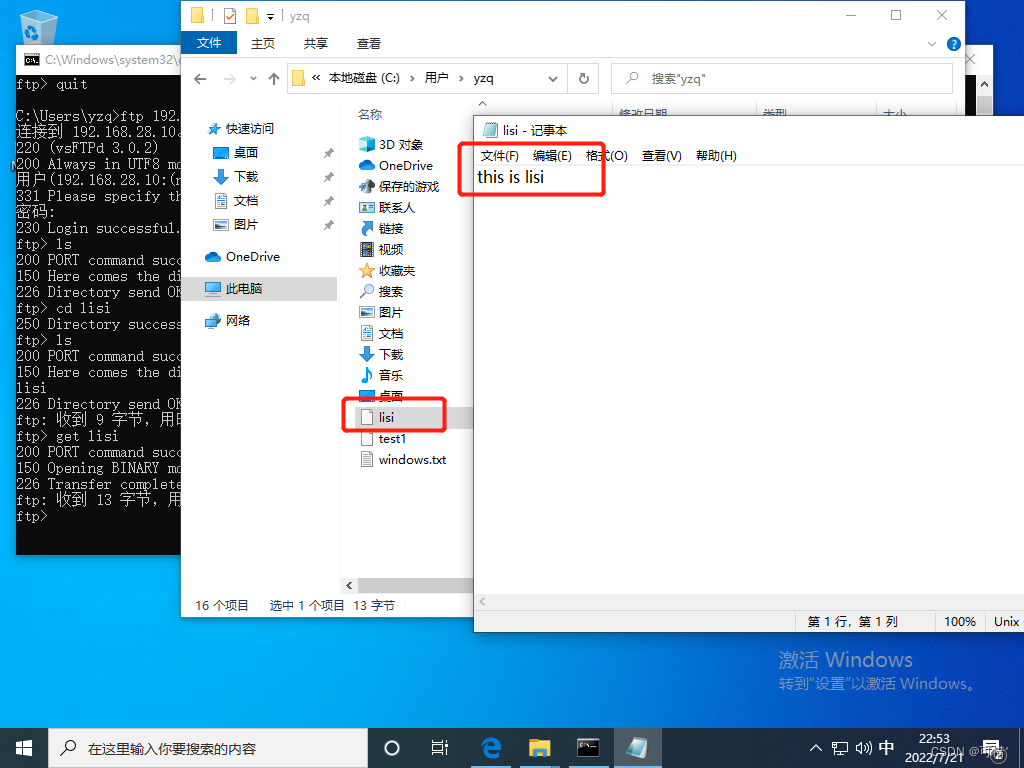Click the Notepad Help menu 帮助(H)

713,155
